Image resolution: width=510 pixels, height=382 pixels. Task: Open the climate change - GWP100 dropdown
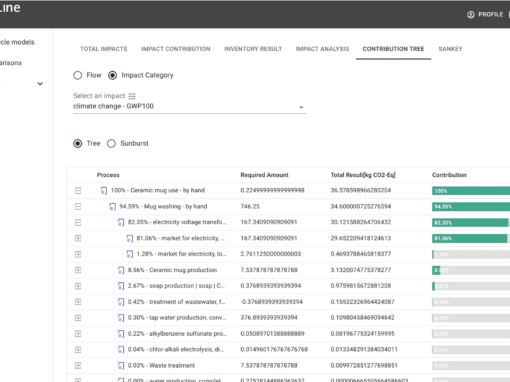tap(189, 106)
